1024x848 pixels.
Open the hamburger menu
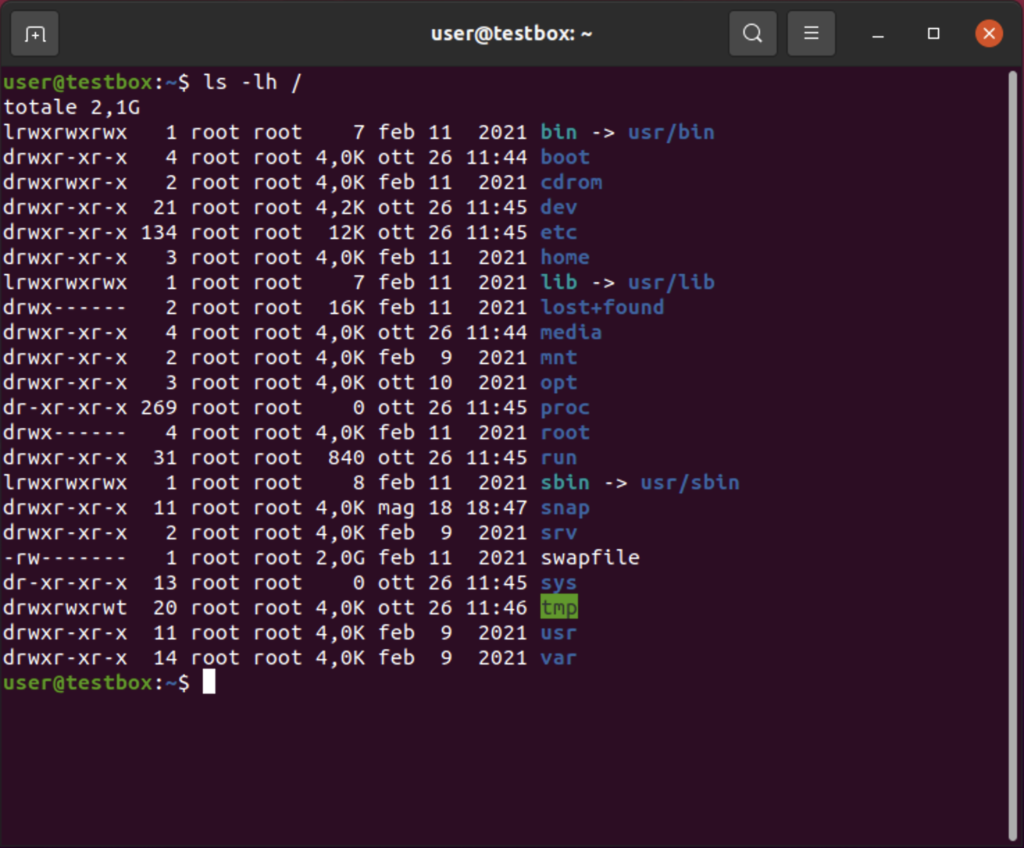point(811,34)
